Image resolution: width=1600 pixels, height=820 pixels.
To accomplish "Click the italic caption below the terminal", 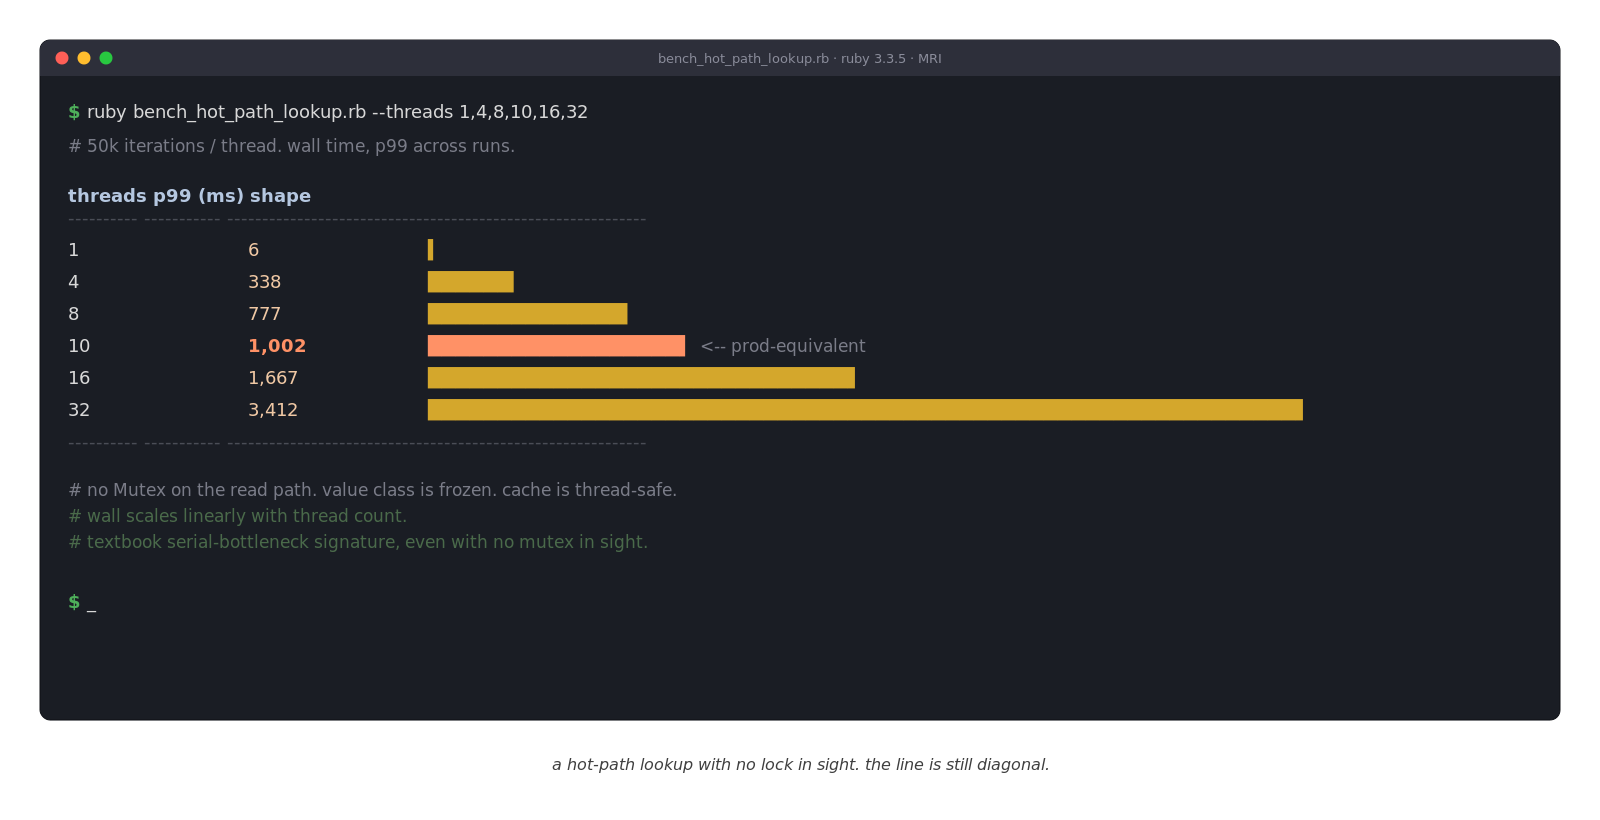I will (801, 765).
